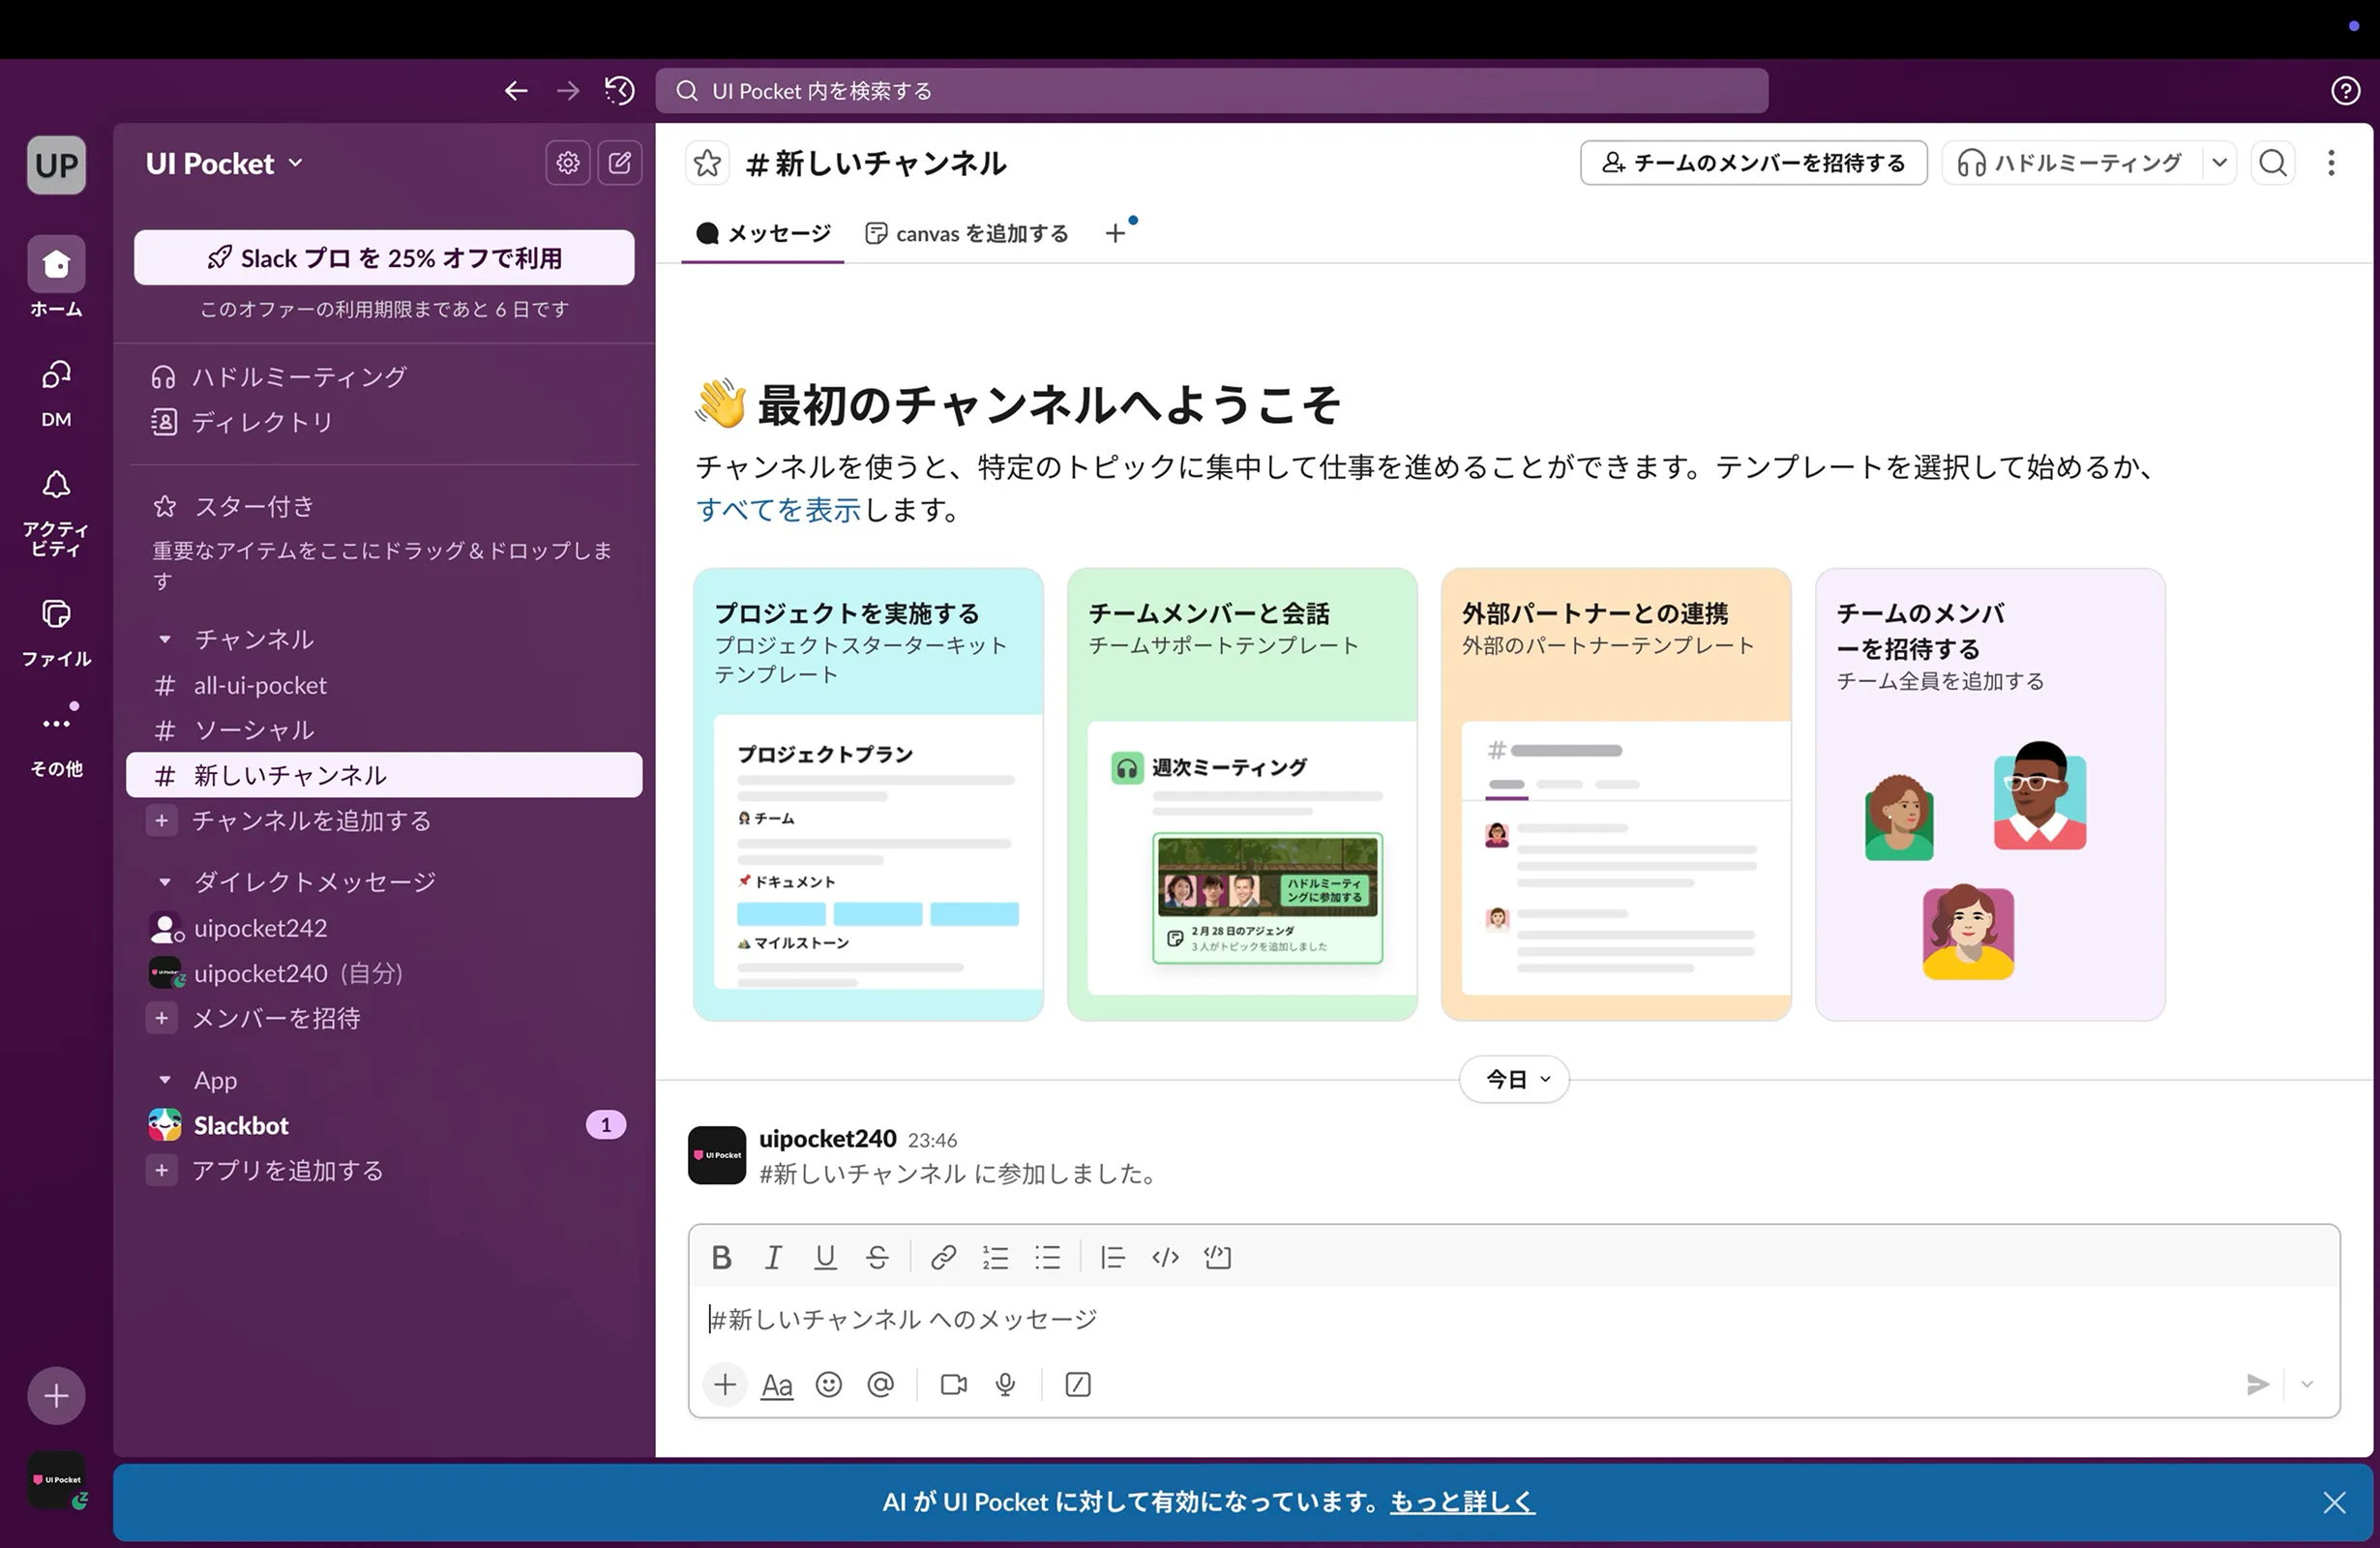Screen dimensions: 2380x1548
Task: Open the help question mark icon
Action: (x=2345, y=91)
